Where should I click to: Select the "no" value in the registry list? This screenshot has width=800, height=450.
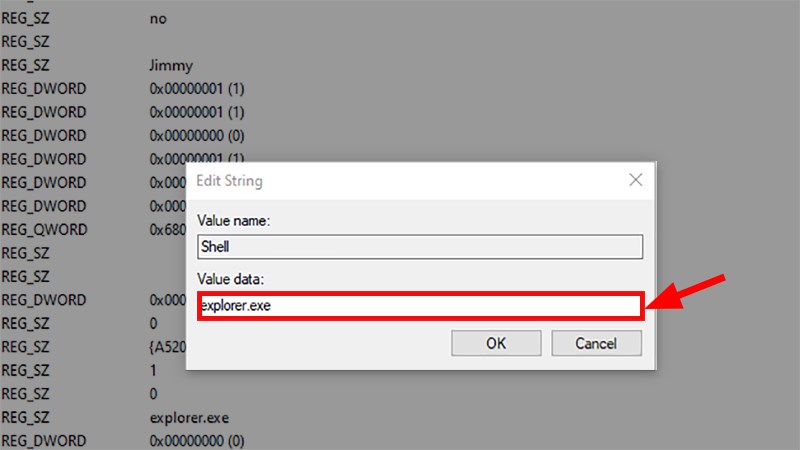click(x=158, y=19)
